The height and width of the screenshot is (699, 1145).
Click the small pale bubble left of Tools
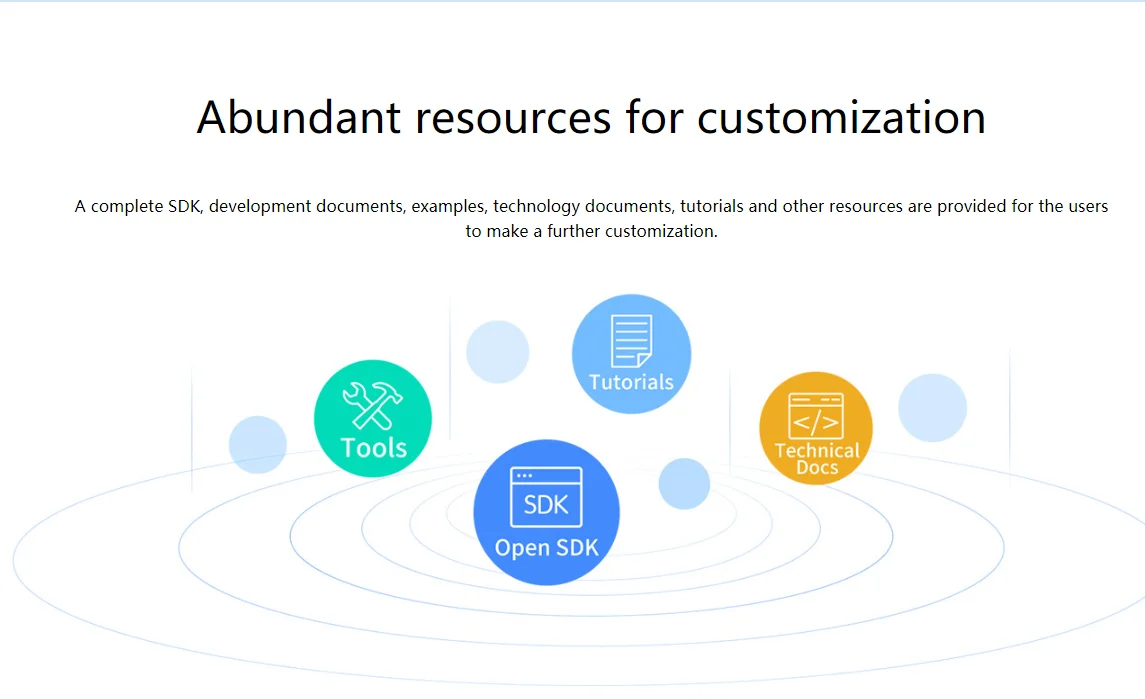[x=258, y=444]
